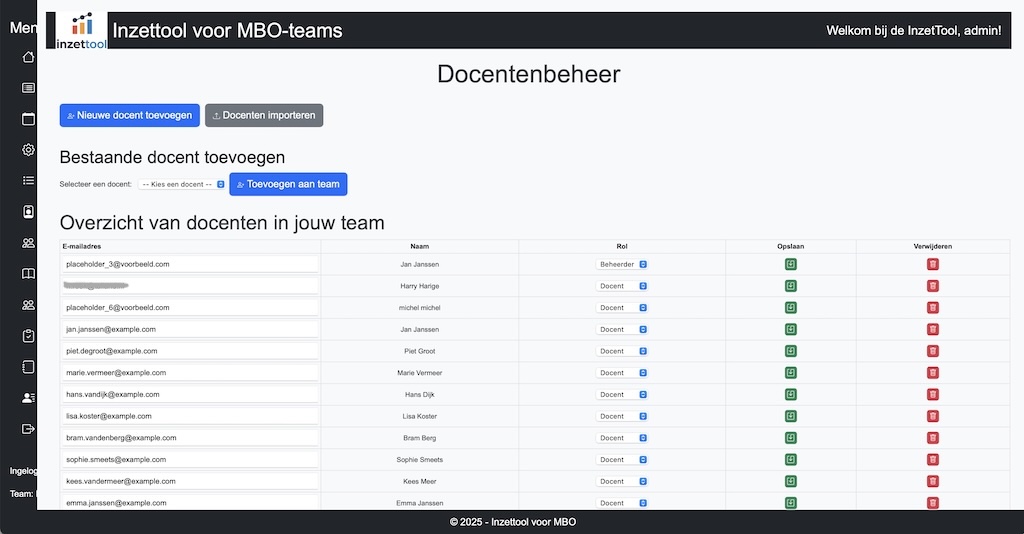Click the Inzettool logo
The image size is (1024, 534).
(82, 31)
